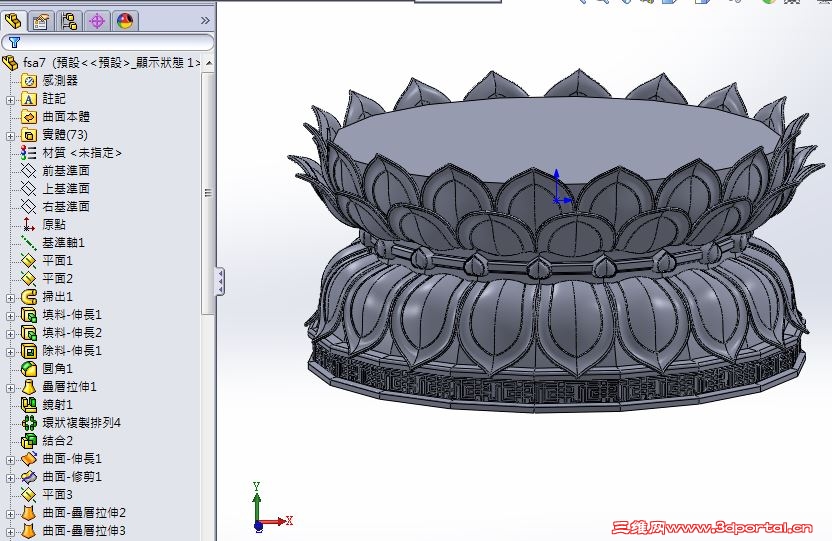Select the 基準軸1 axis icon
The image size is (832, 541).
(28, 242)
